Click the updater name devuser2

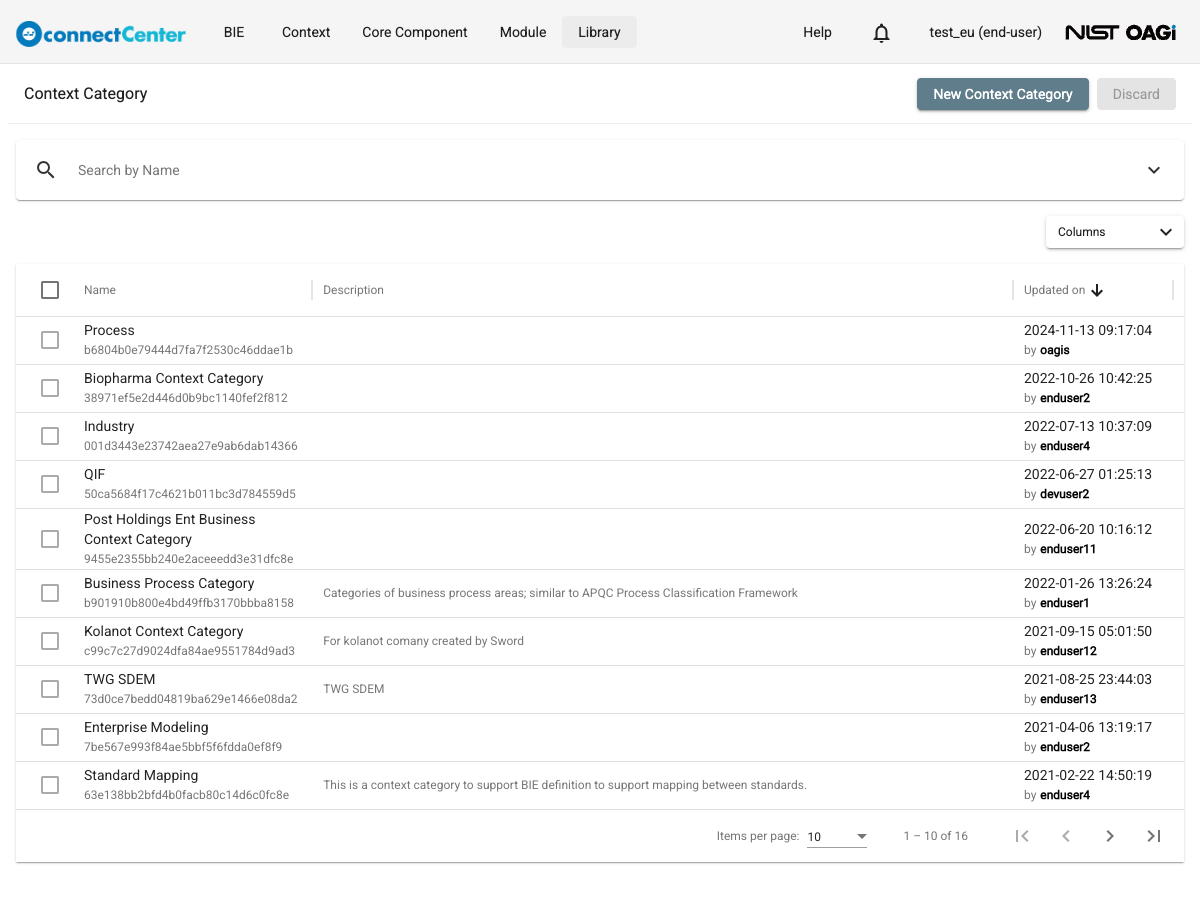click(1065, 494)
